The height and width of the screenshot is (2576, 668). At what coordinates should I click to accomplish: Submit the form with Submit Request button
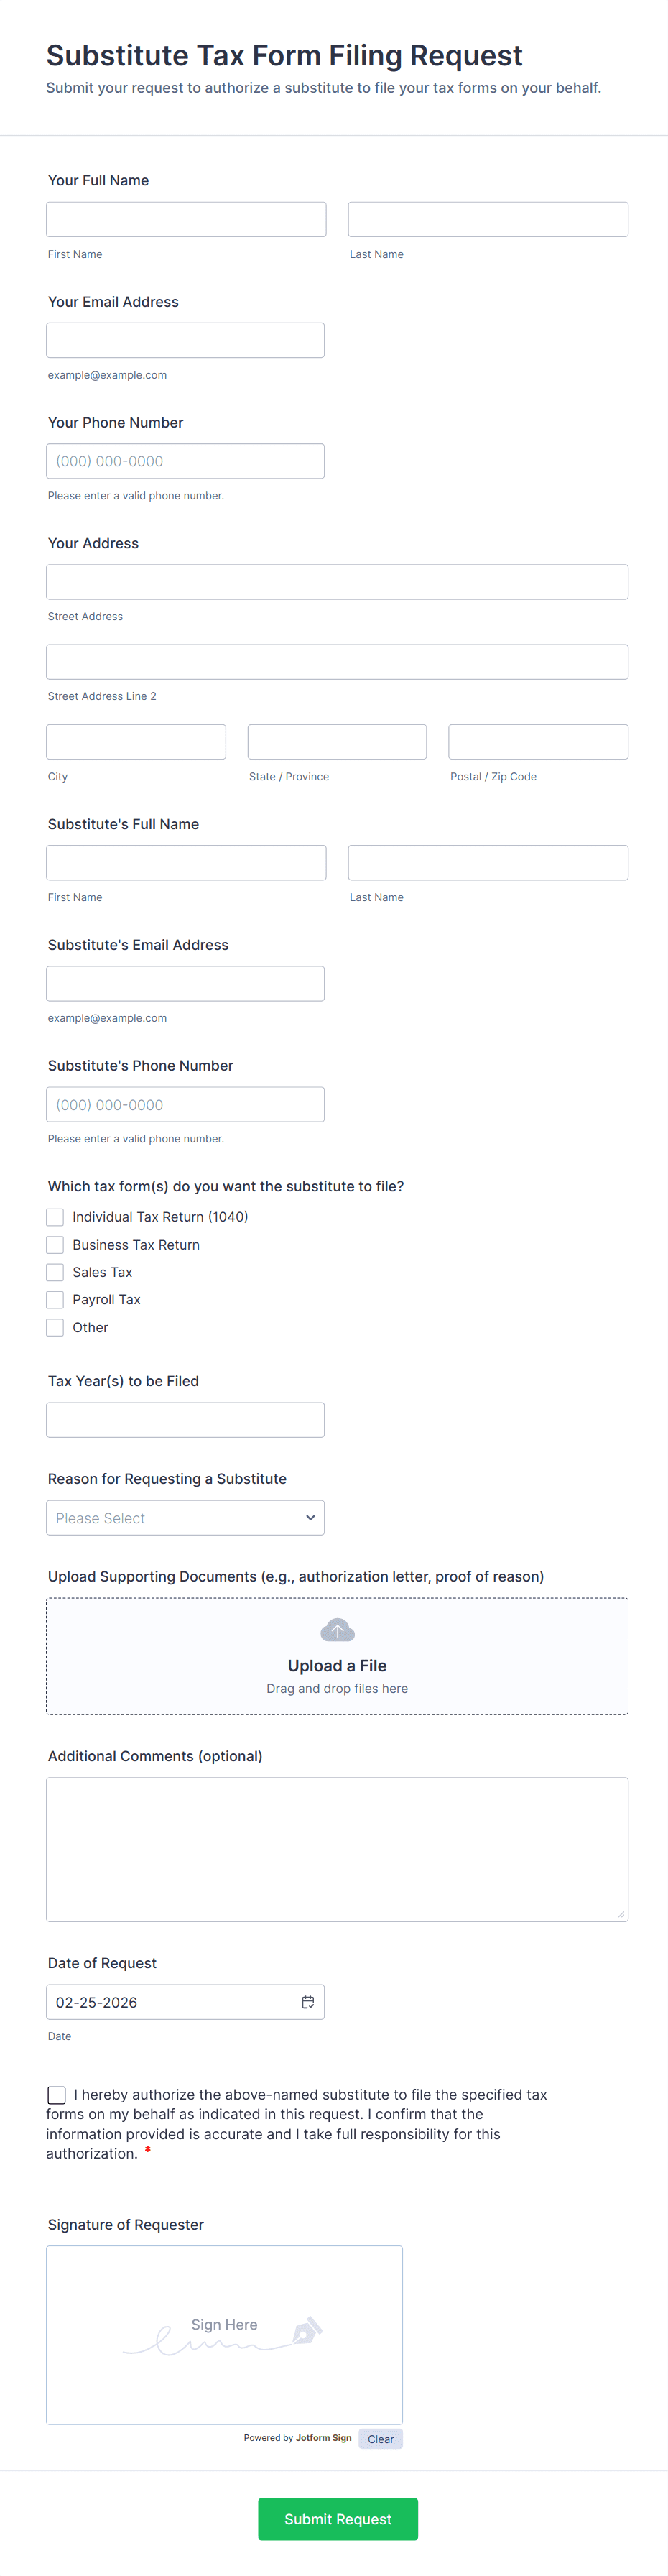click(338, 2518)
